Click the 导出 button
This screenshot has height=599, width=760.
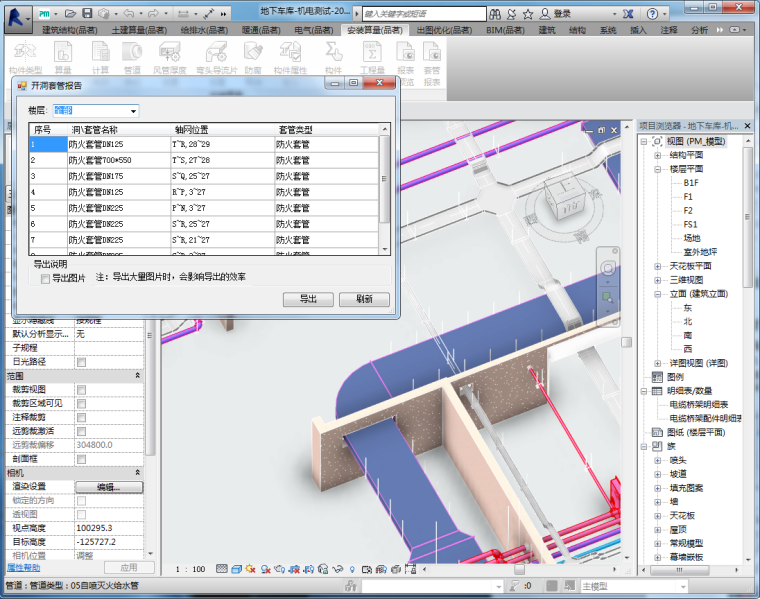click(308, 300)
